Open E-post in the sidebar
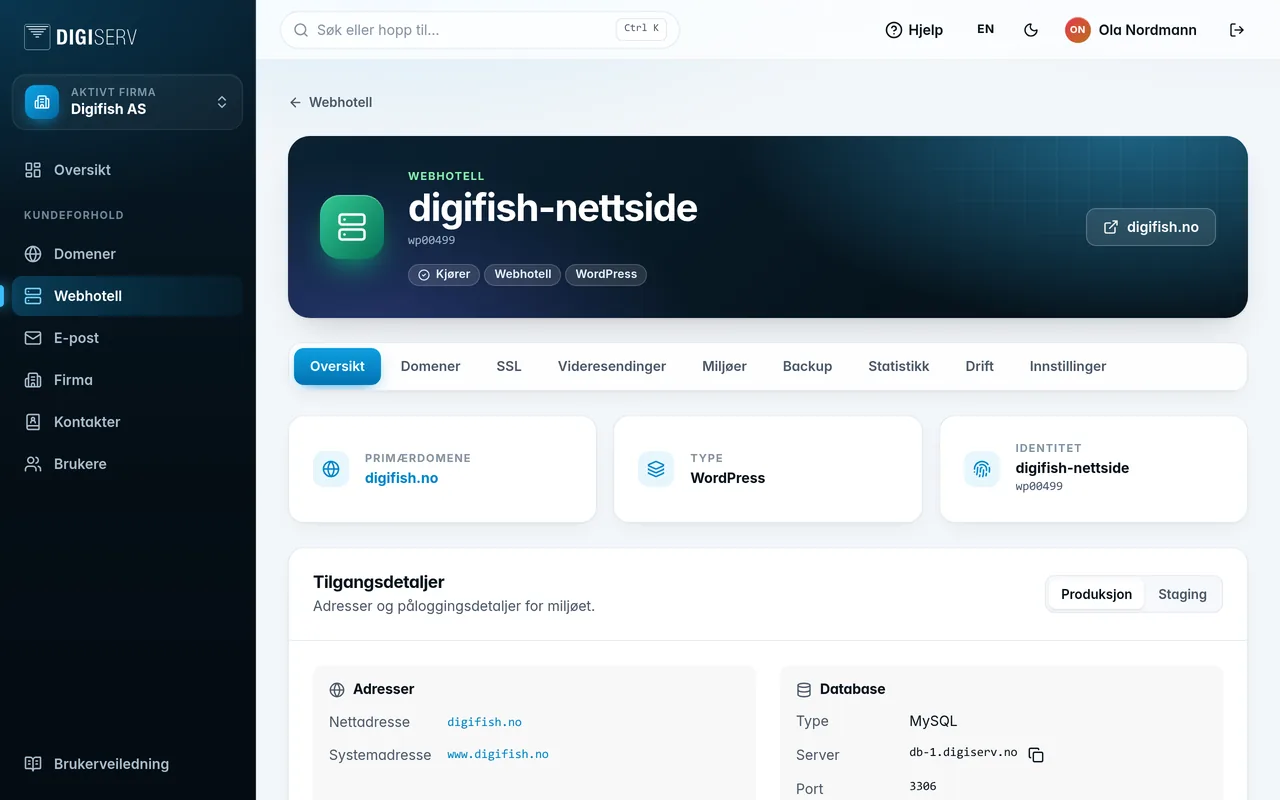Image resolution: width=1280 pixels, height=800 pixels. pyautogui.click(x=127, y=338)
